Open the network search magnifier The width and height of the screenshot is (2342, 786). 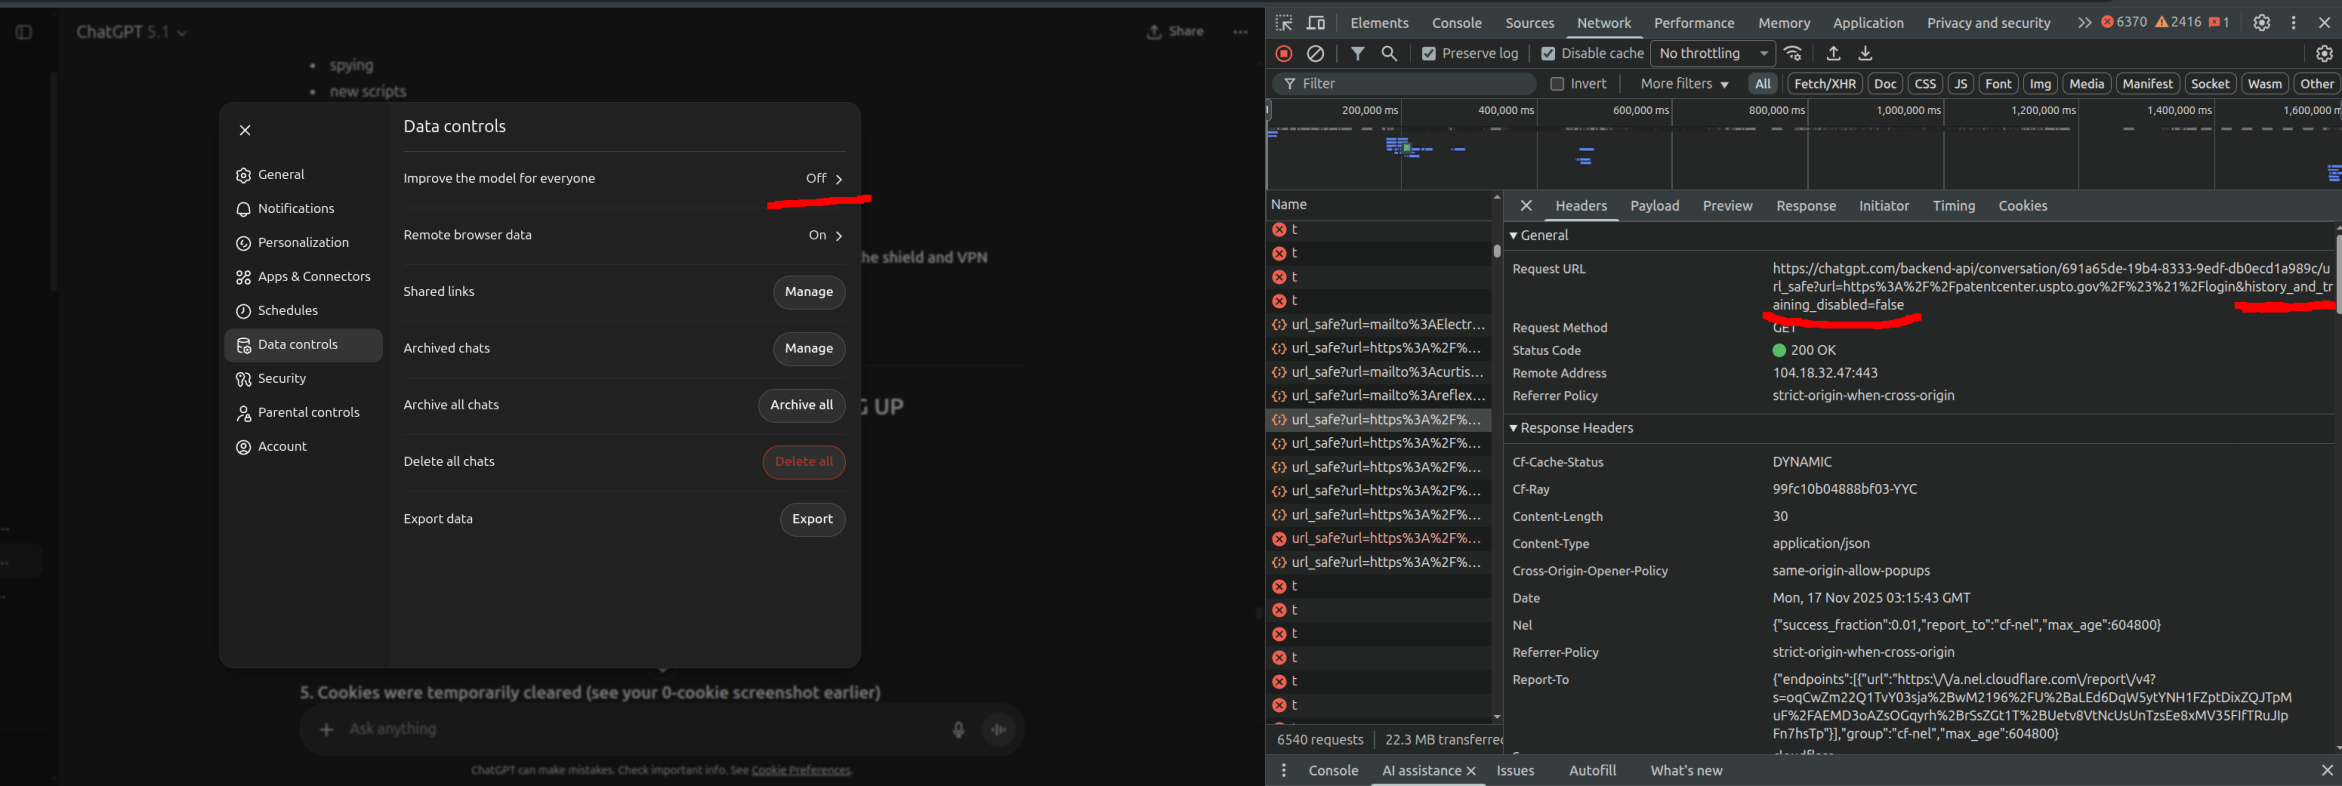(1389, 54)
